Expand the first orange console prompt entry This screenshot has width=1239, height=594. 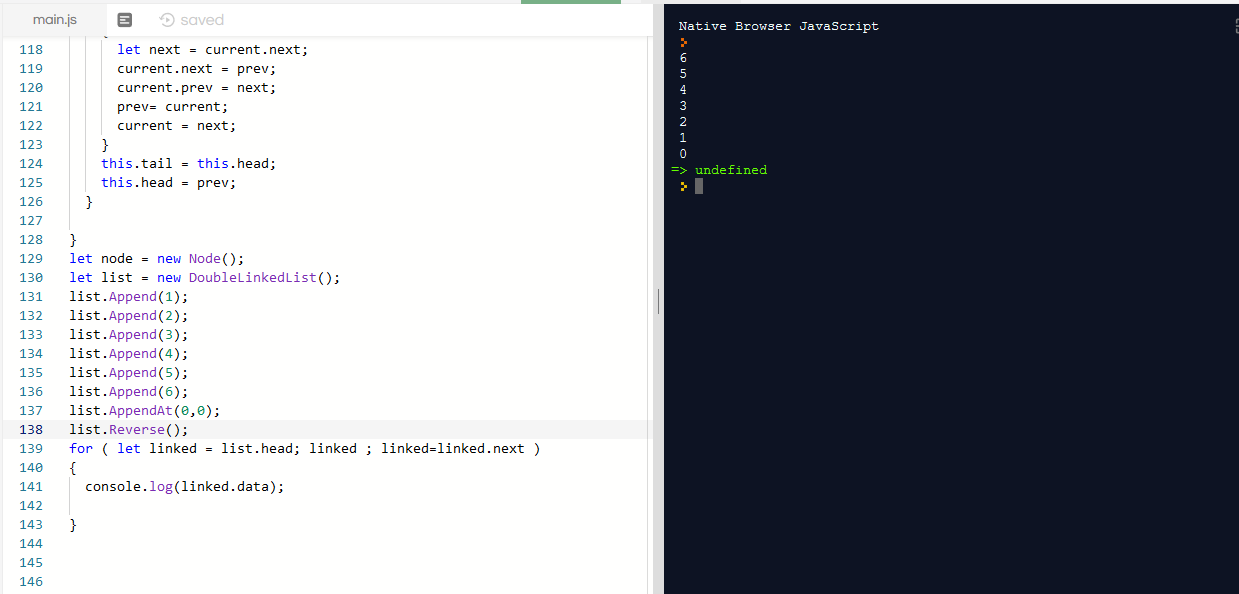tap(683, 42)
